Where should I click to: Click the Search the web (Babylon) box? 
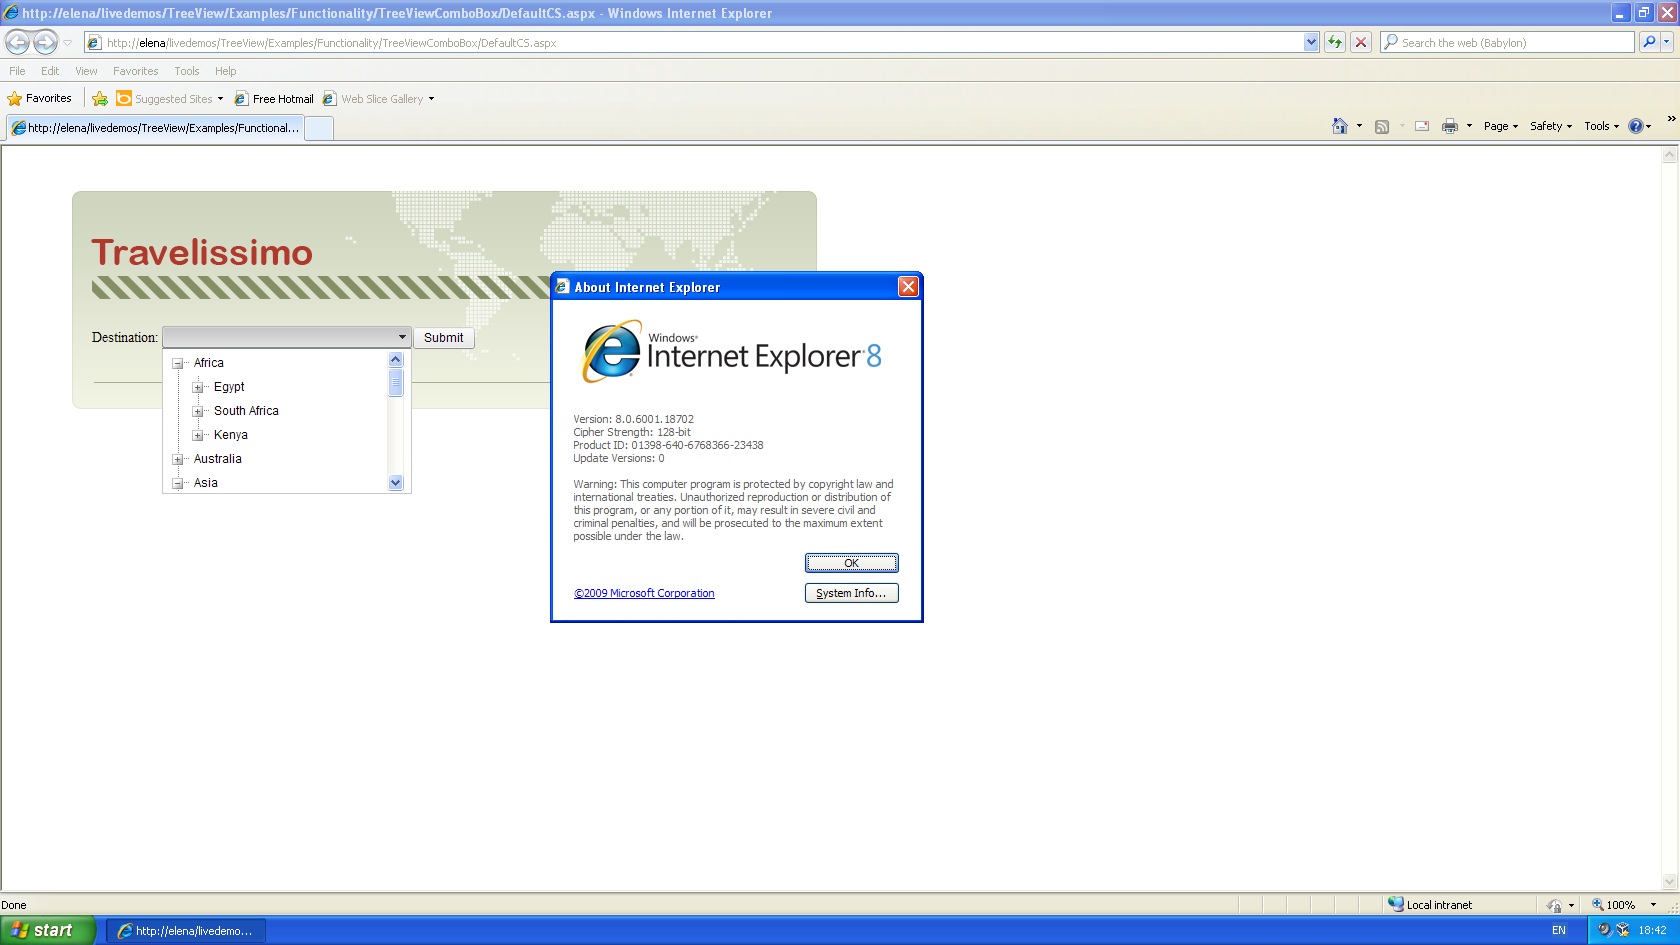(x=1507, y=43)
